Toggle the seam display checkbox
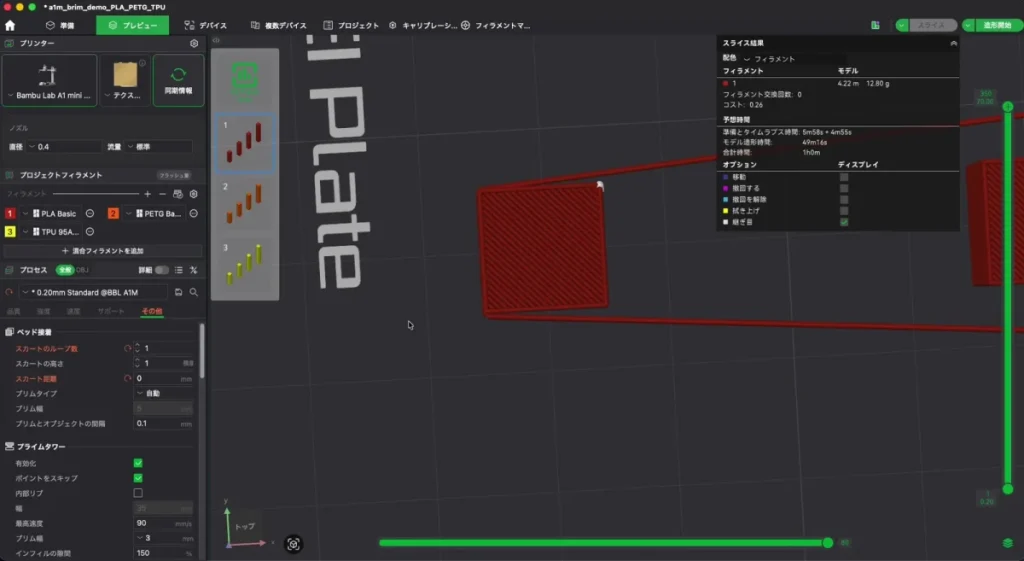The height and width of the screenshot is (561, 1024). [844, 222]
